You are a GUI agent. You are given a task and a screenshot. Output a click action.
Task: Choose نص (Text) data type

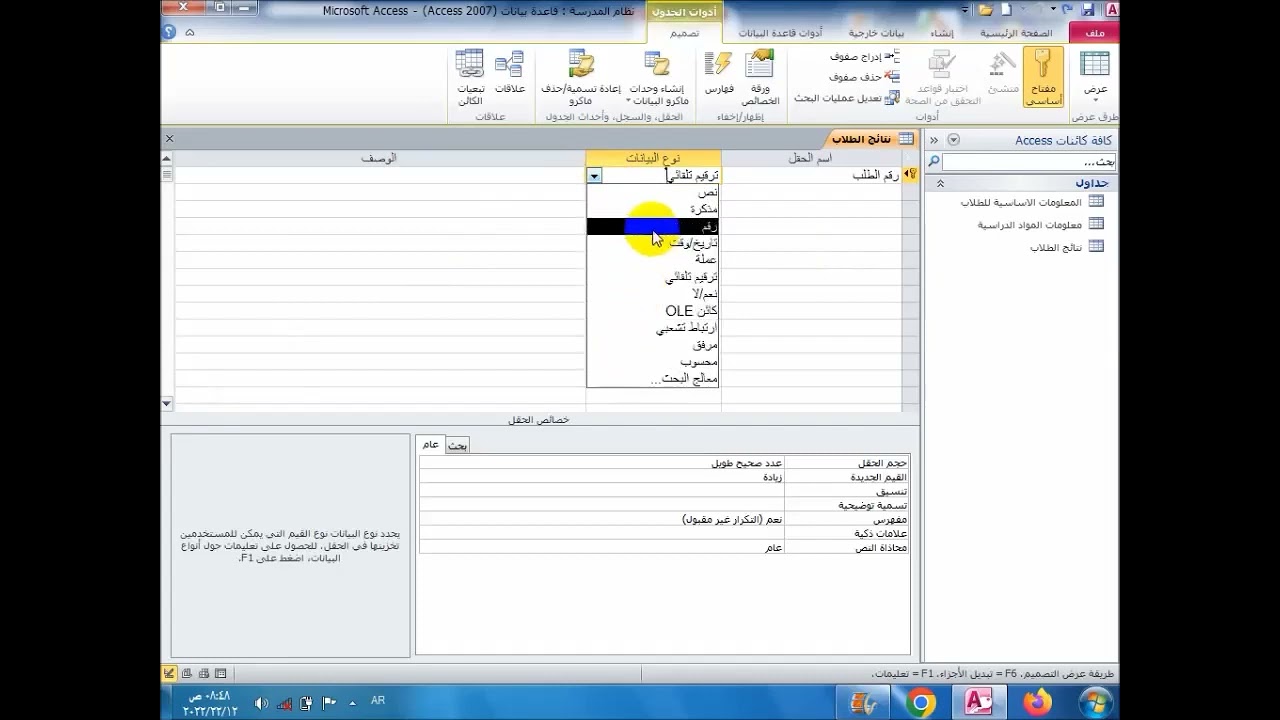click(x=653, y=192)
